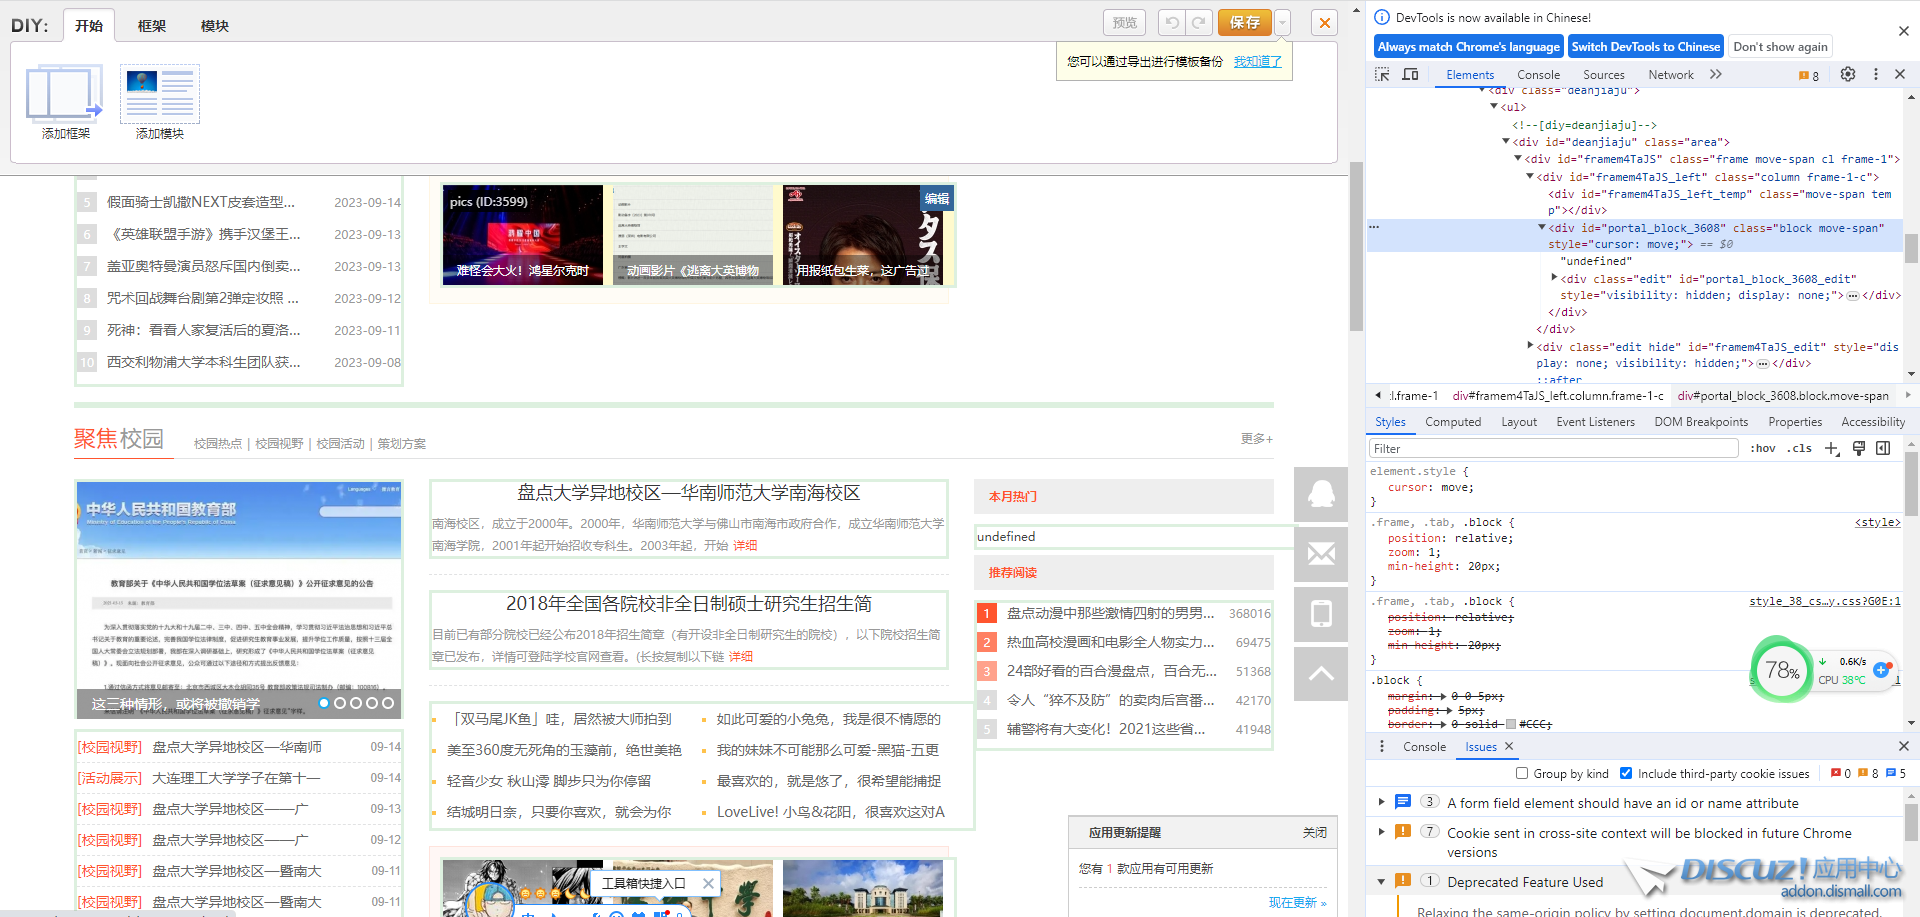Toggle the :hov element state button

pos(1763,448)
